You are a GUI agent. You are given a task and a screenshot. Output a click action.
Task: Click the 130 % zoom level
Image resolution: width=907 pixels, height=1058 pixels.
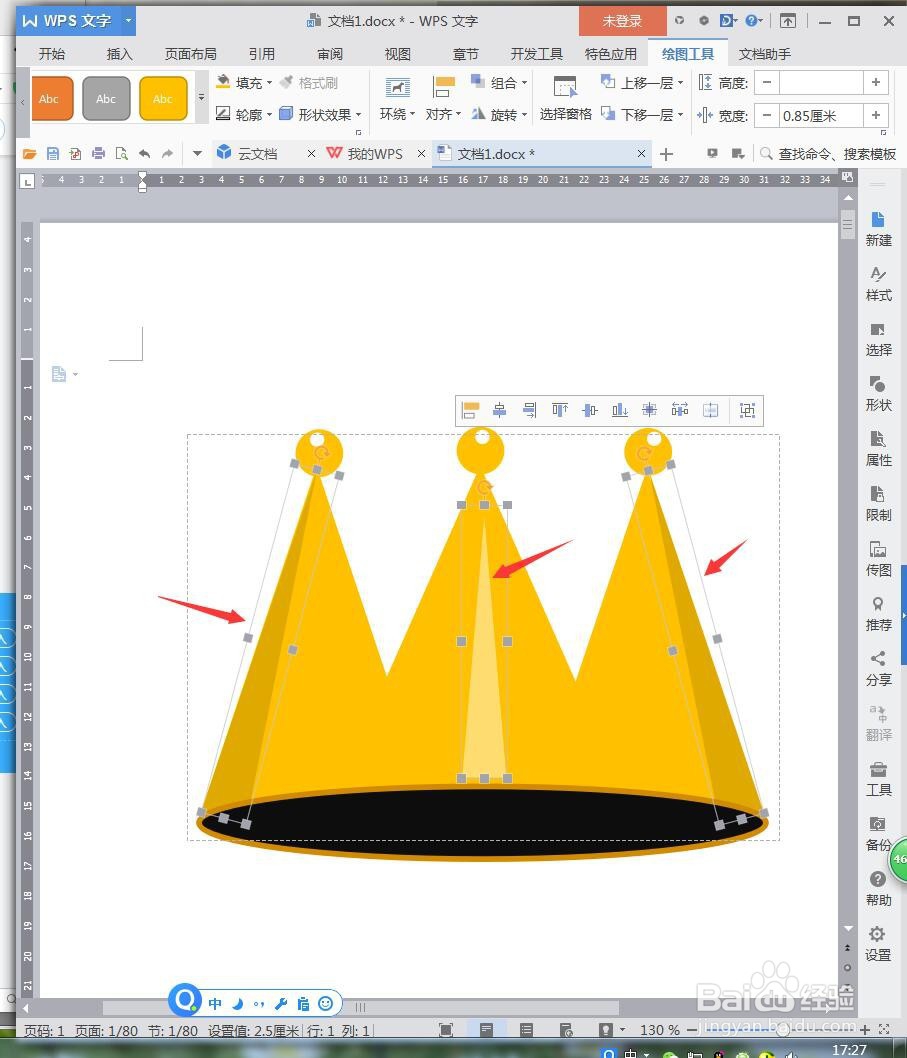coord(659,1030)
